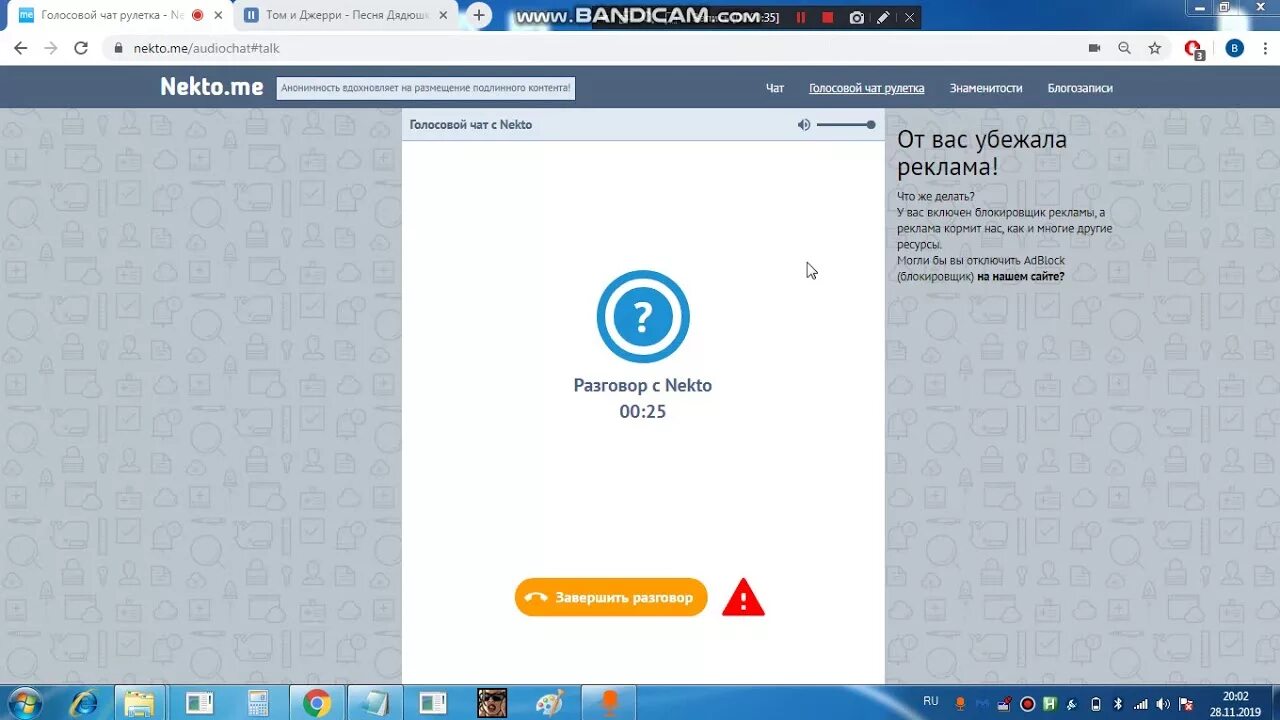Select the Голосовой чат рулетка browser tab
Viewport: 1280px width, 720px height.
pos(112,15)
